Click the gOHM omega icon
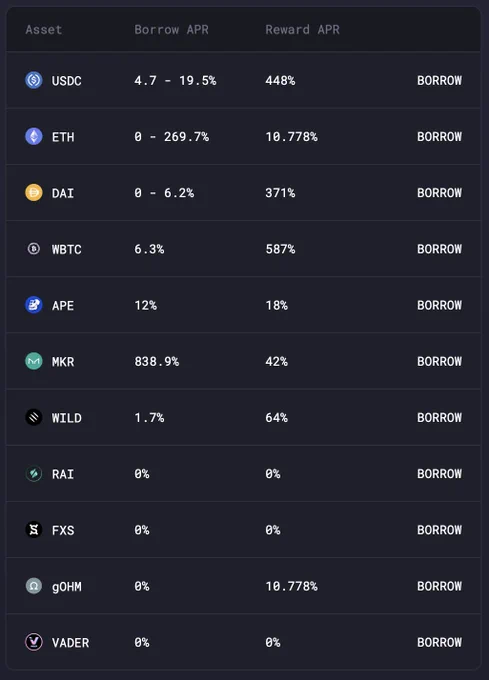Screen dimensions: 489x680 pyautogui.click(x=34, y=586)
